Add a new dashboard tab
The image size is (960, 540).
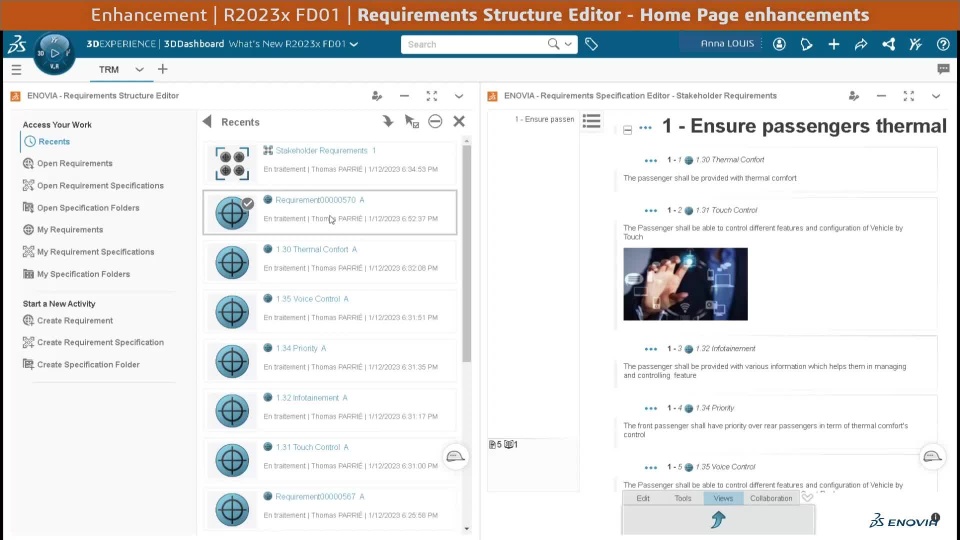click(162, 69)
